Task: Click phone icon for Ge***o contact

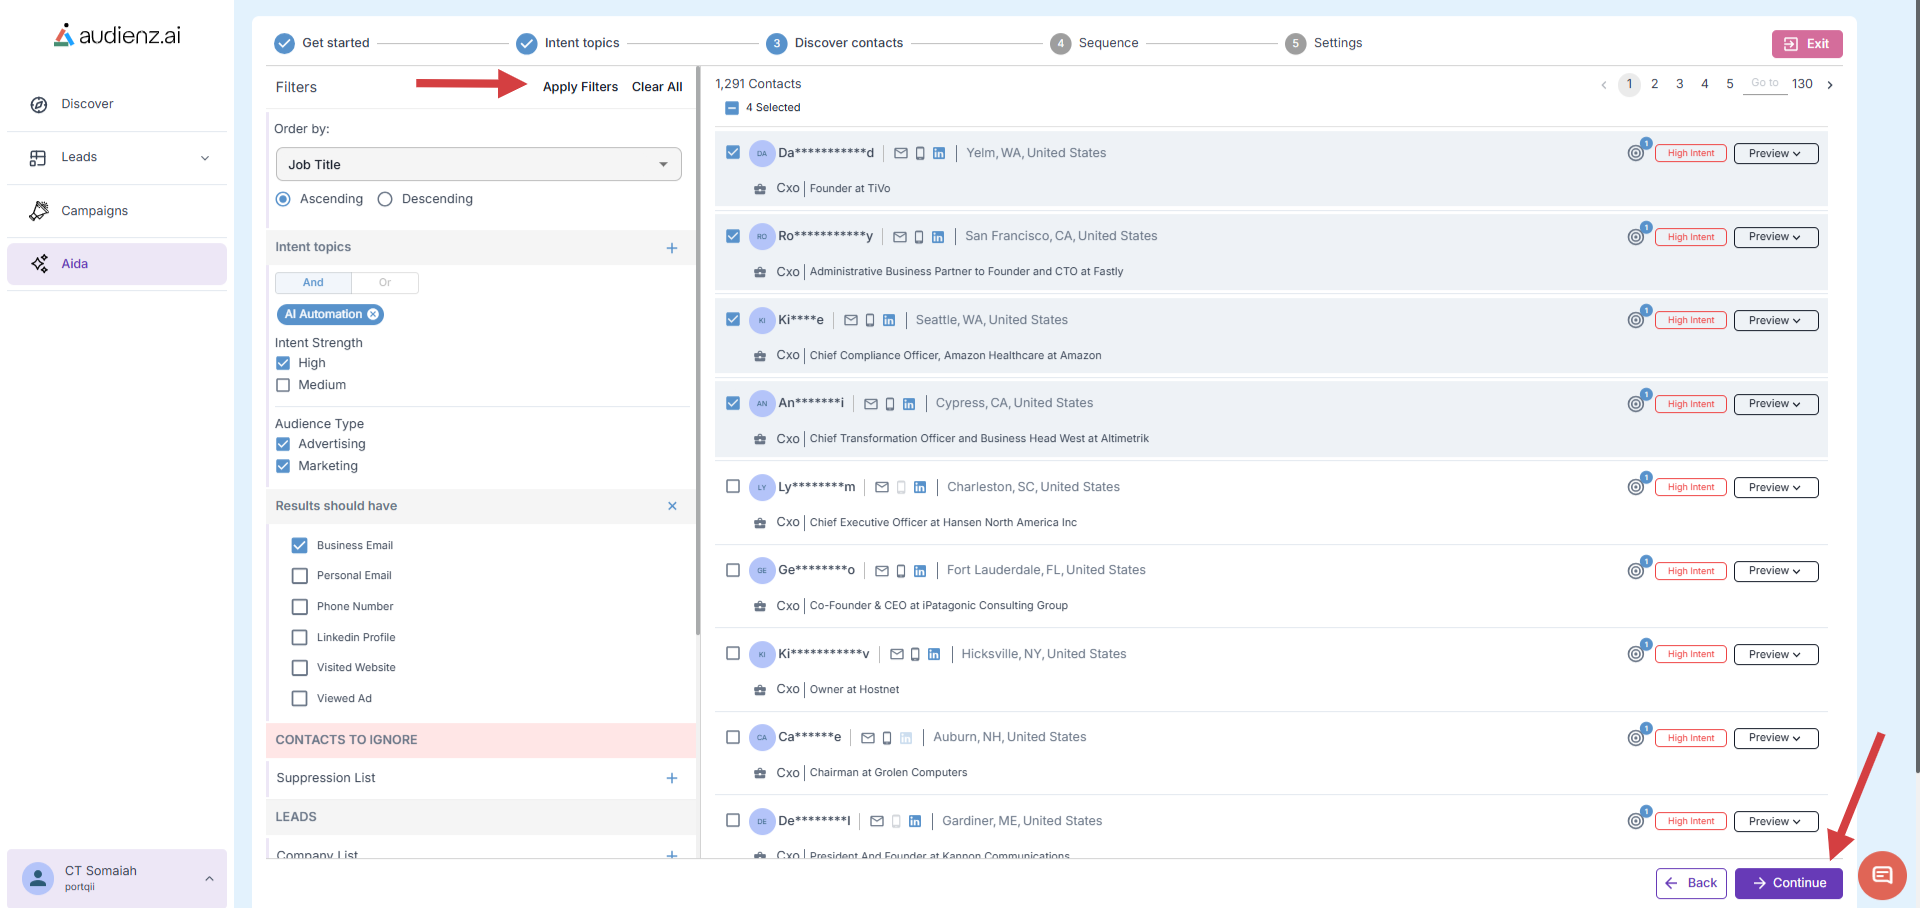Action: point(901,571)
